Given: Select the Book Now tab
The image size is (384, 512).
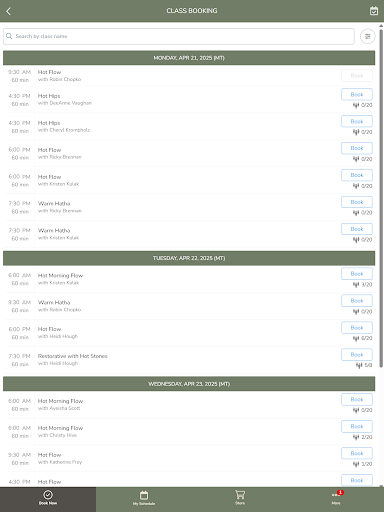Looking at the screenshot, I should coord(48,498).
